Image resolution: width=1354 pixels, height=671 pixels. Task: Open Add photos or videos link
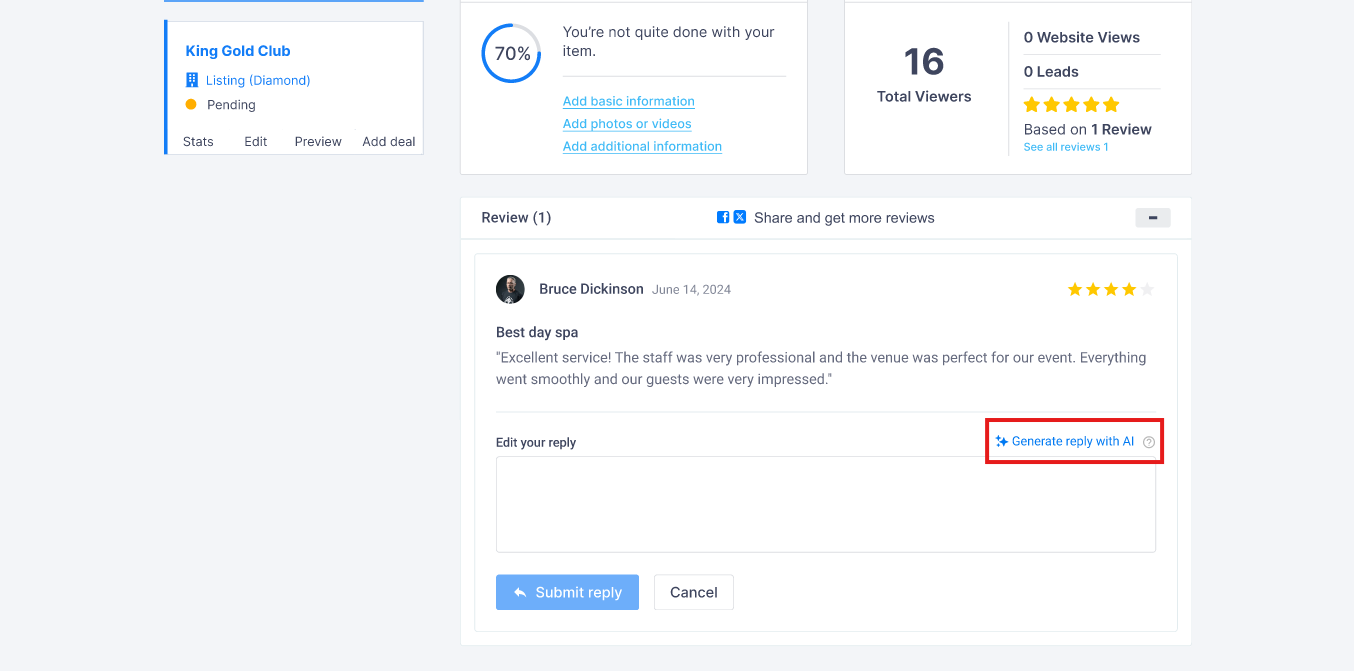[x=627, y=124]
